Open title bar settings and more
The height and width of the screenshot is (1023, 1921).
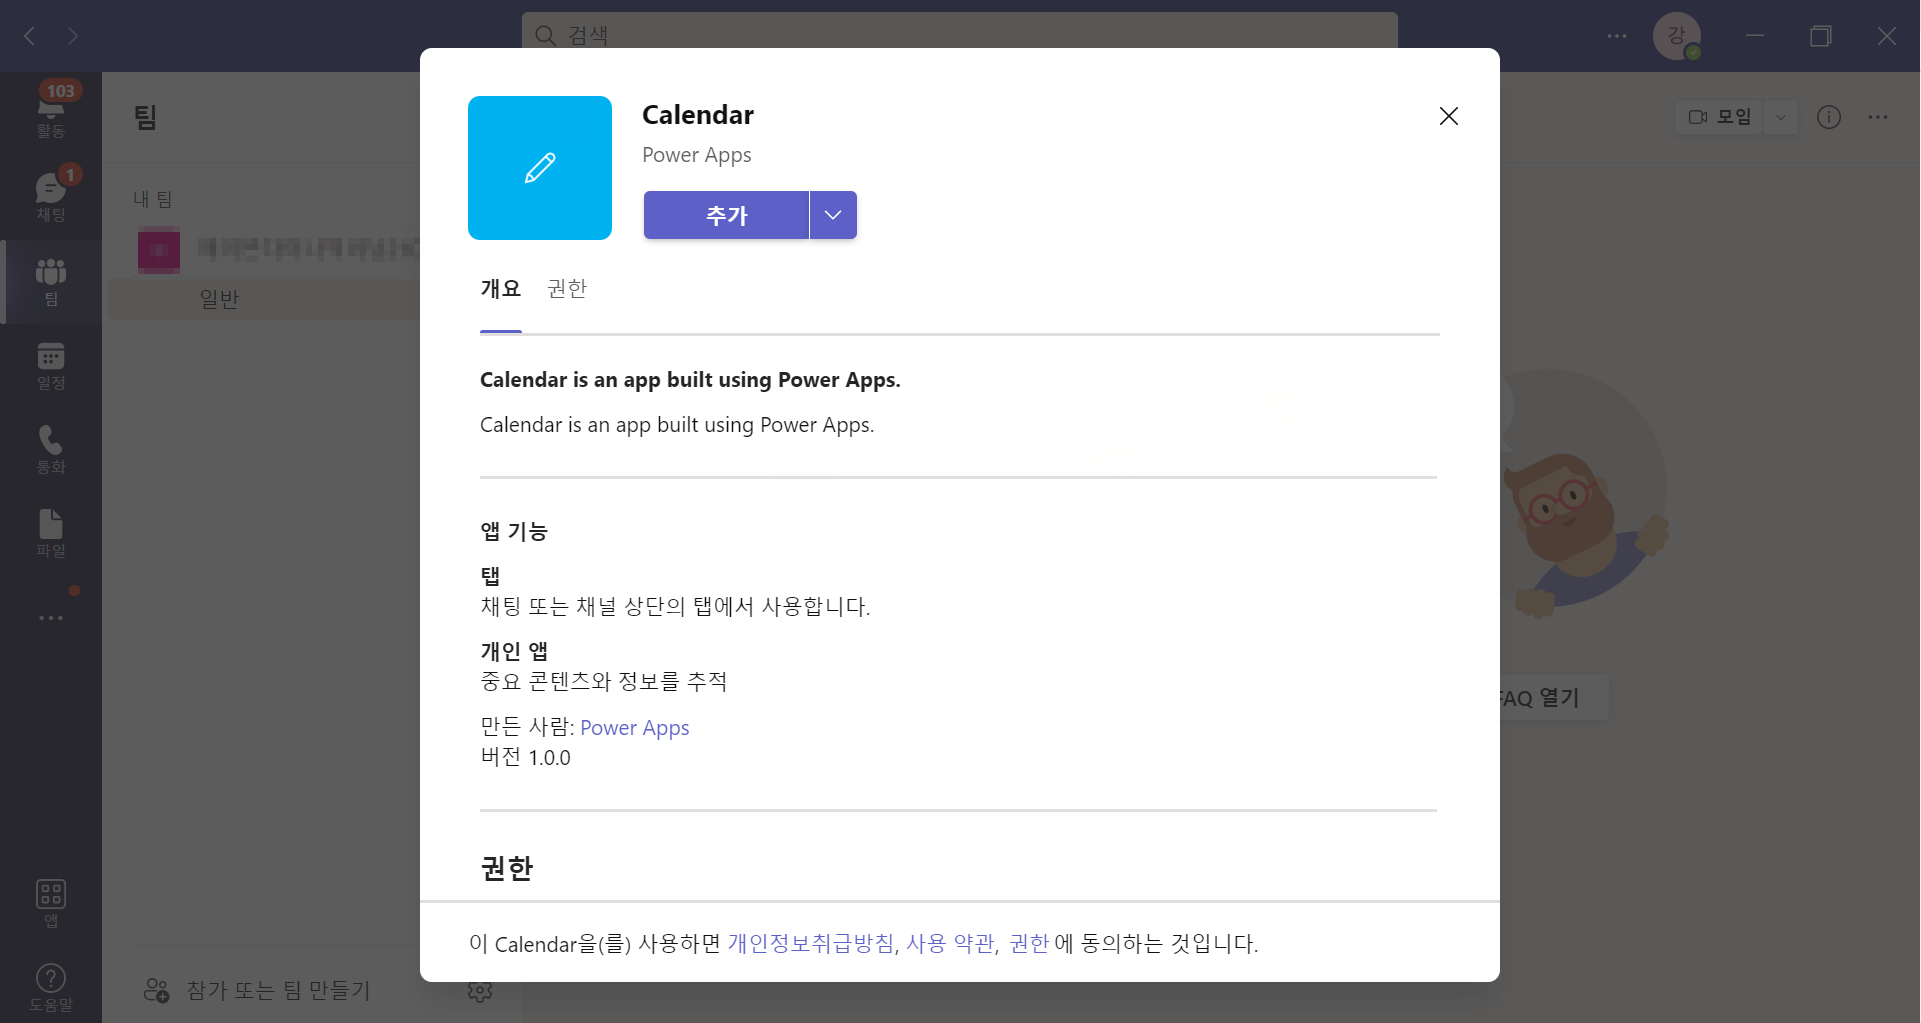[x=1617, y=36]
